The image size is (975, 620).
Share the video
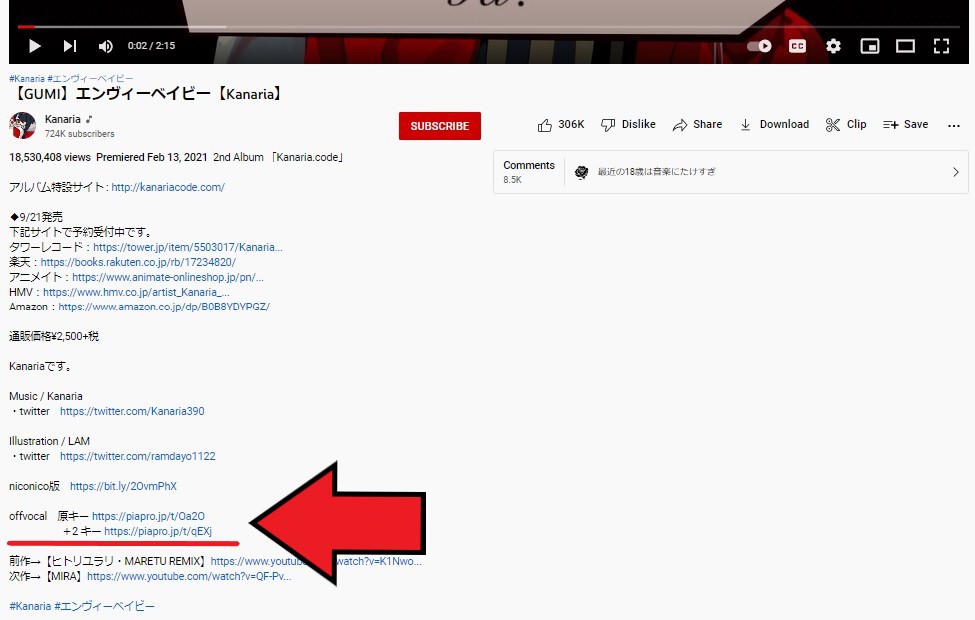point(698,124)
